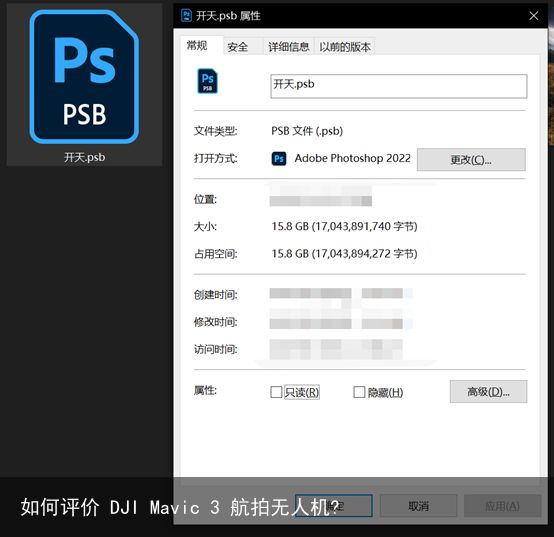The width and height of the screenshot is (554, 537).
Task: Toggle the 隐藏(H) checkbox
Action: click(x=359, y=392)
